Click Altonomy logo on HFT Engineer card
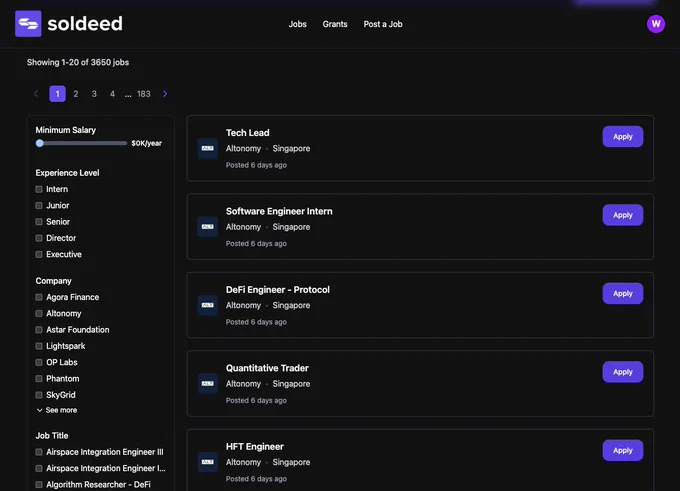The width and height of the screenshot is (680, 491). (208, 462)
